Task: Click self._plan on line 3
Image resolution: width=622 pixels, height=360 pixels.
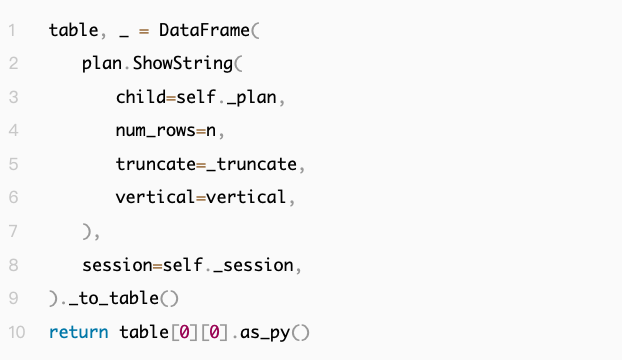Action: pos(226,98)
